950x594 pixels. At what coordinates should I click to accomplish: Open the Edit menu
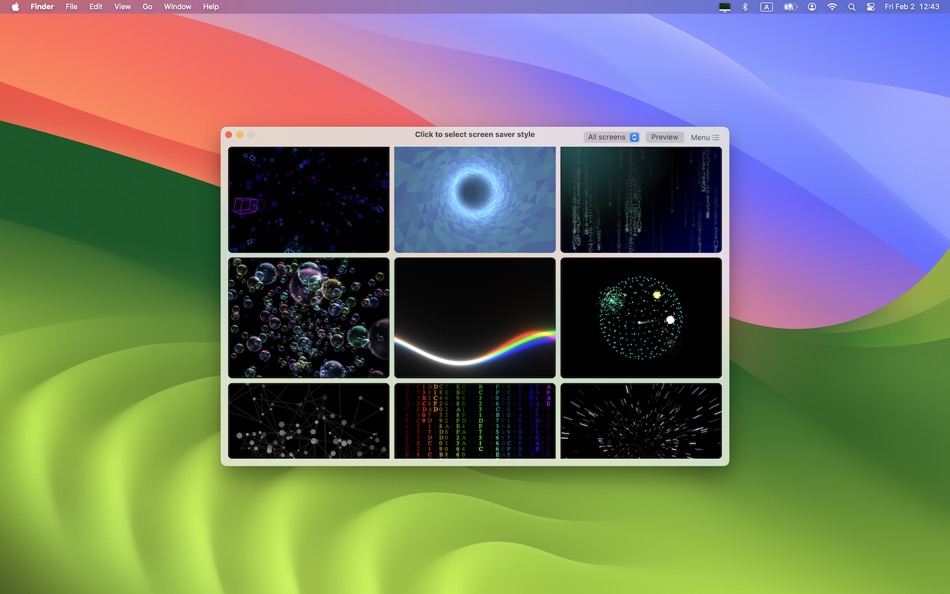[96, 7]
